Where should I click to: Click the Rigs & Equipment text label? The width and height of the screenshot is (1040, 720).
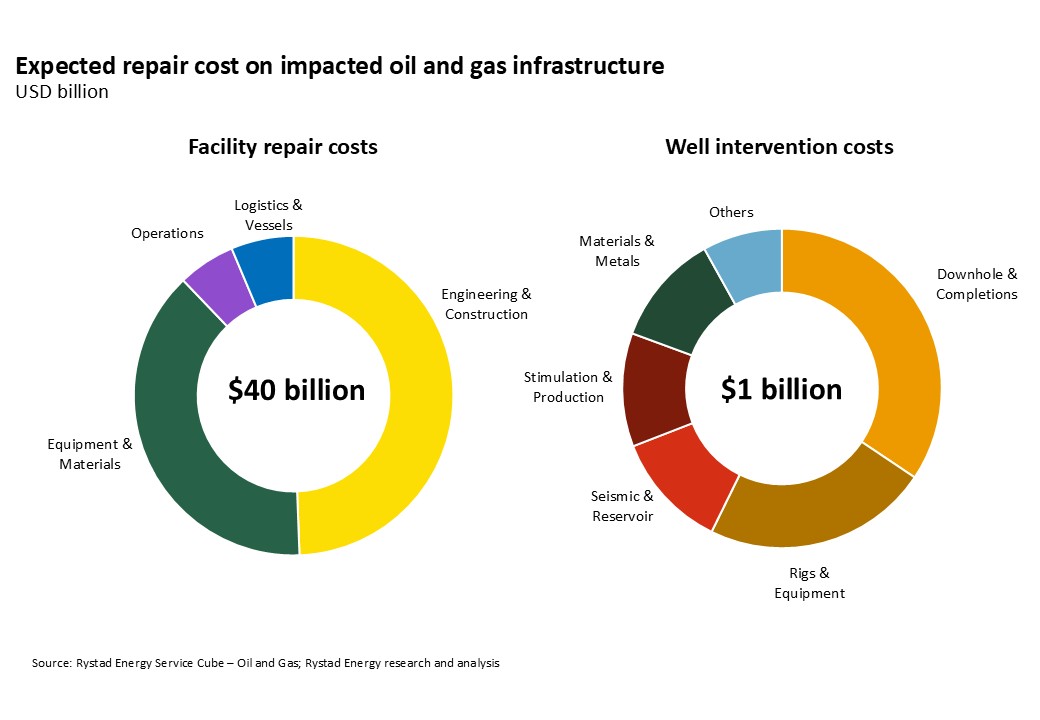809,583
